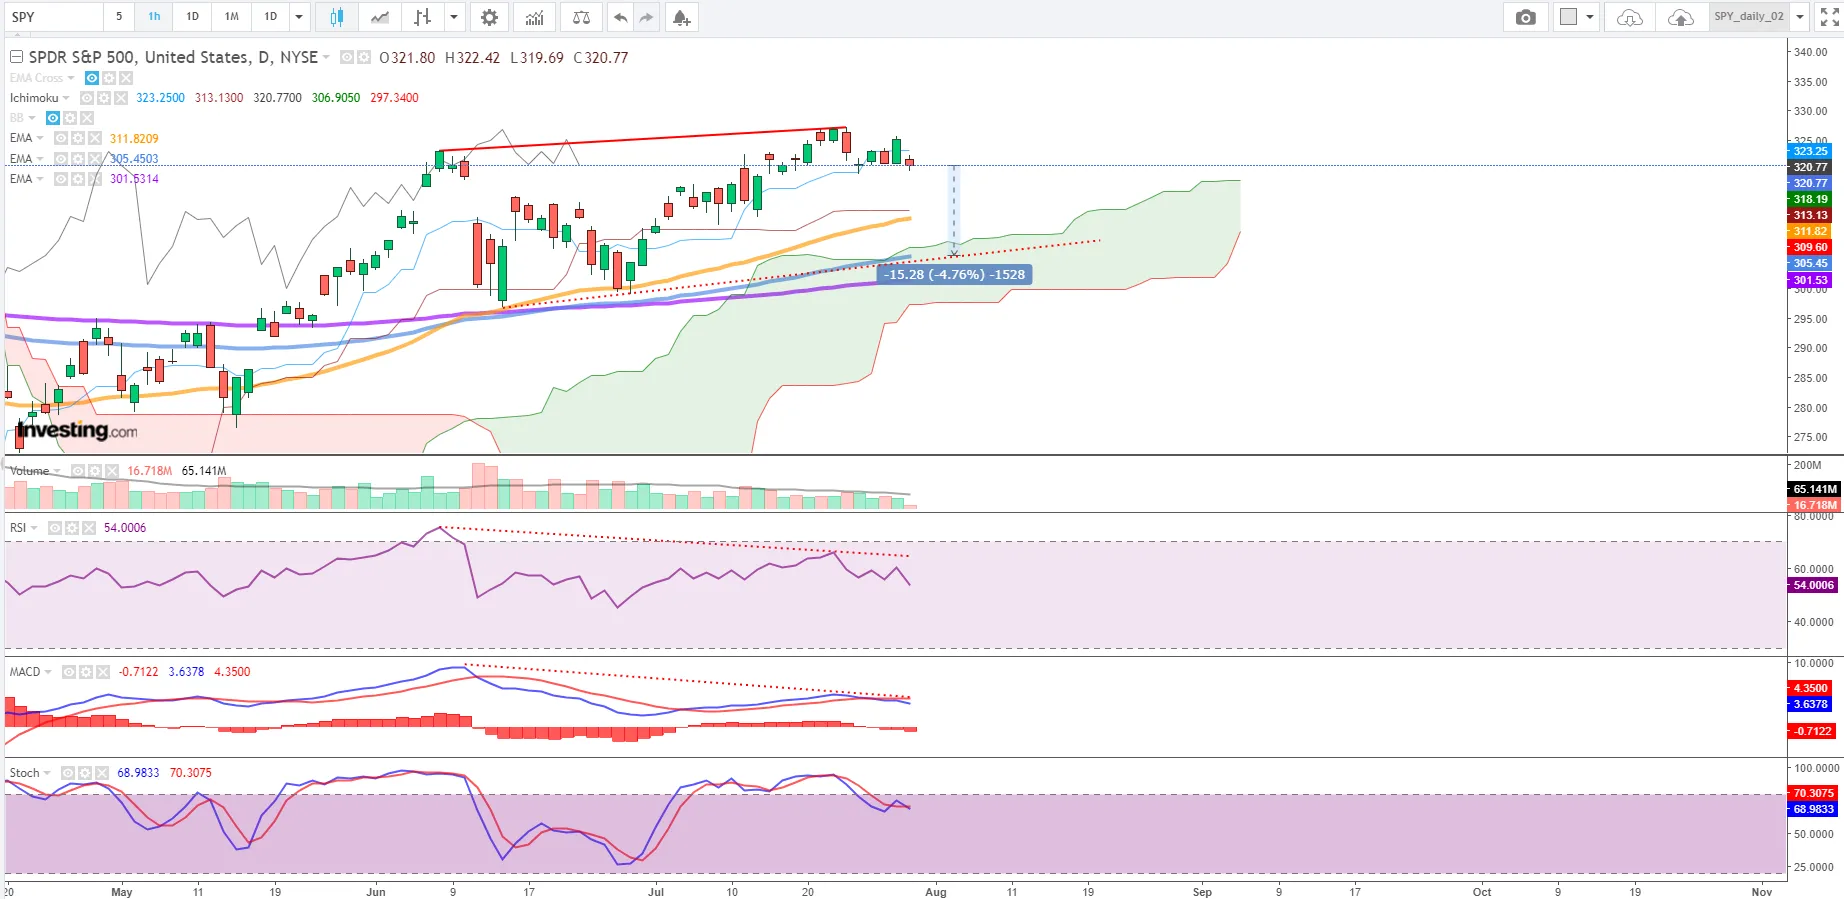Take a chart snapshot with the camera icon
1844x899 pixels.
coord(1525,17)
